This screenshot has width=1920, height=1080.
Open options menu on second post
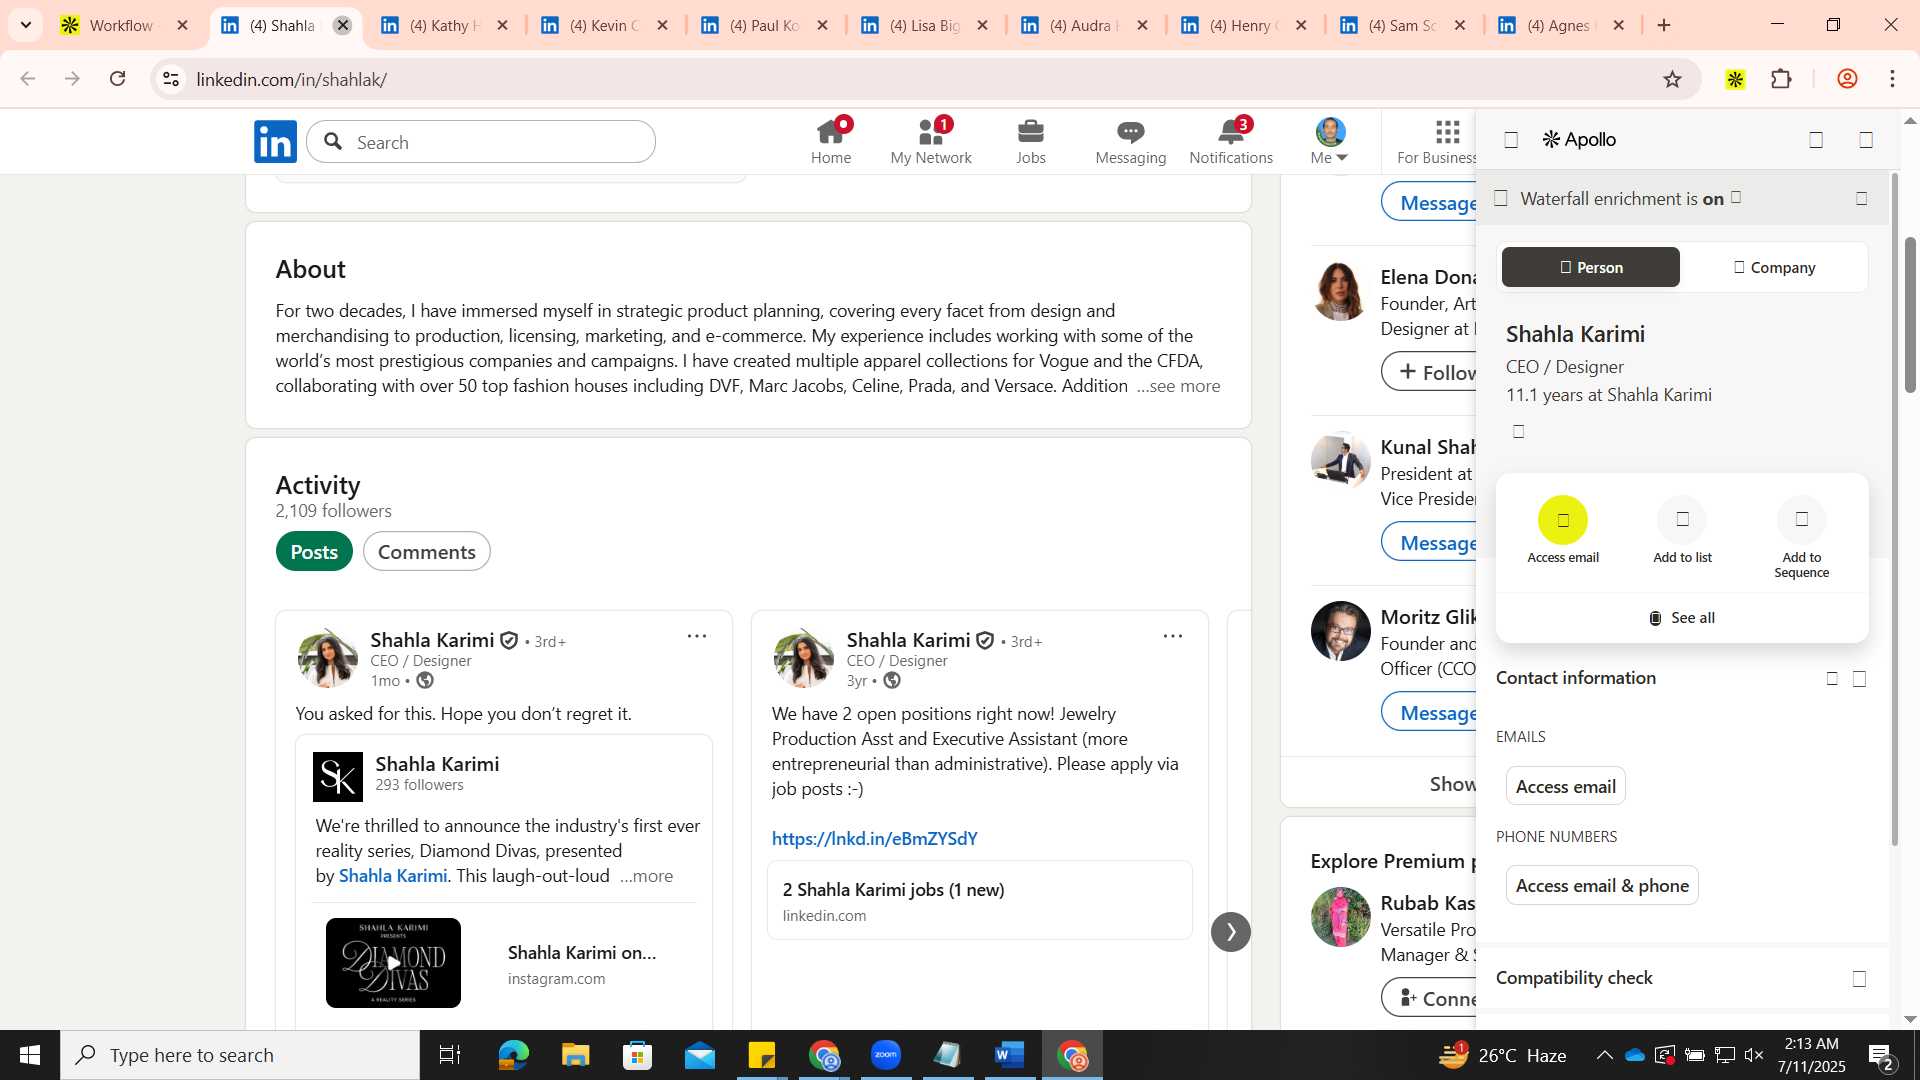[1172, 636]
